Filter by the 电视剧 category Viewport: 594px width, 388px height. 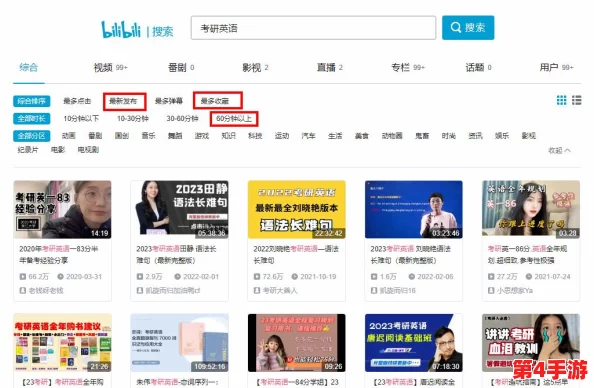[88, 150]
